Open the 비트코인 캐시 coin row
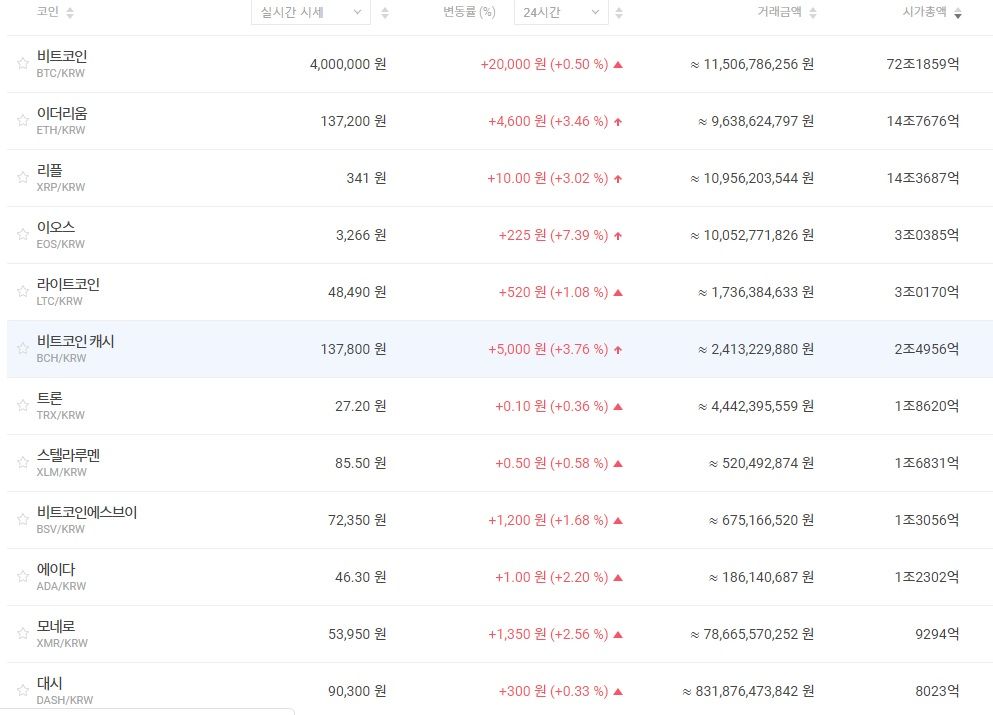Screen dimensions: 993x715 pos(76,342)
